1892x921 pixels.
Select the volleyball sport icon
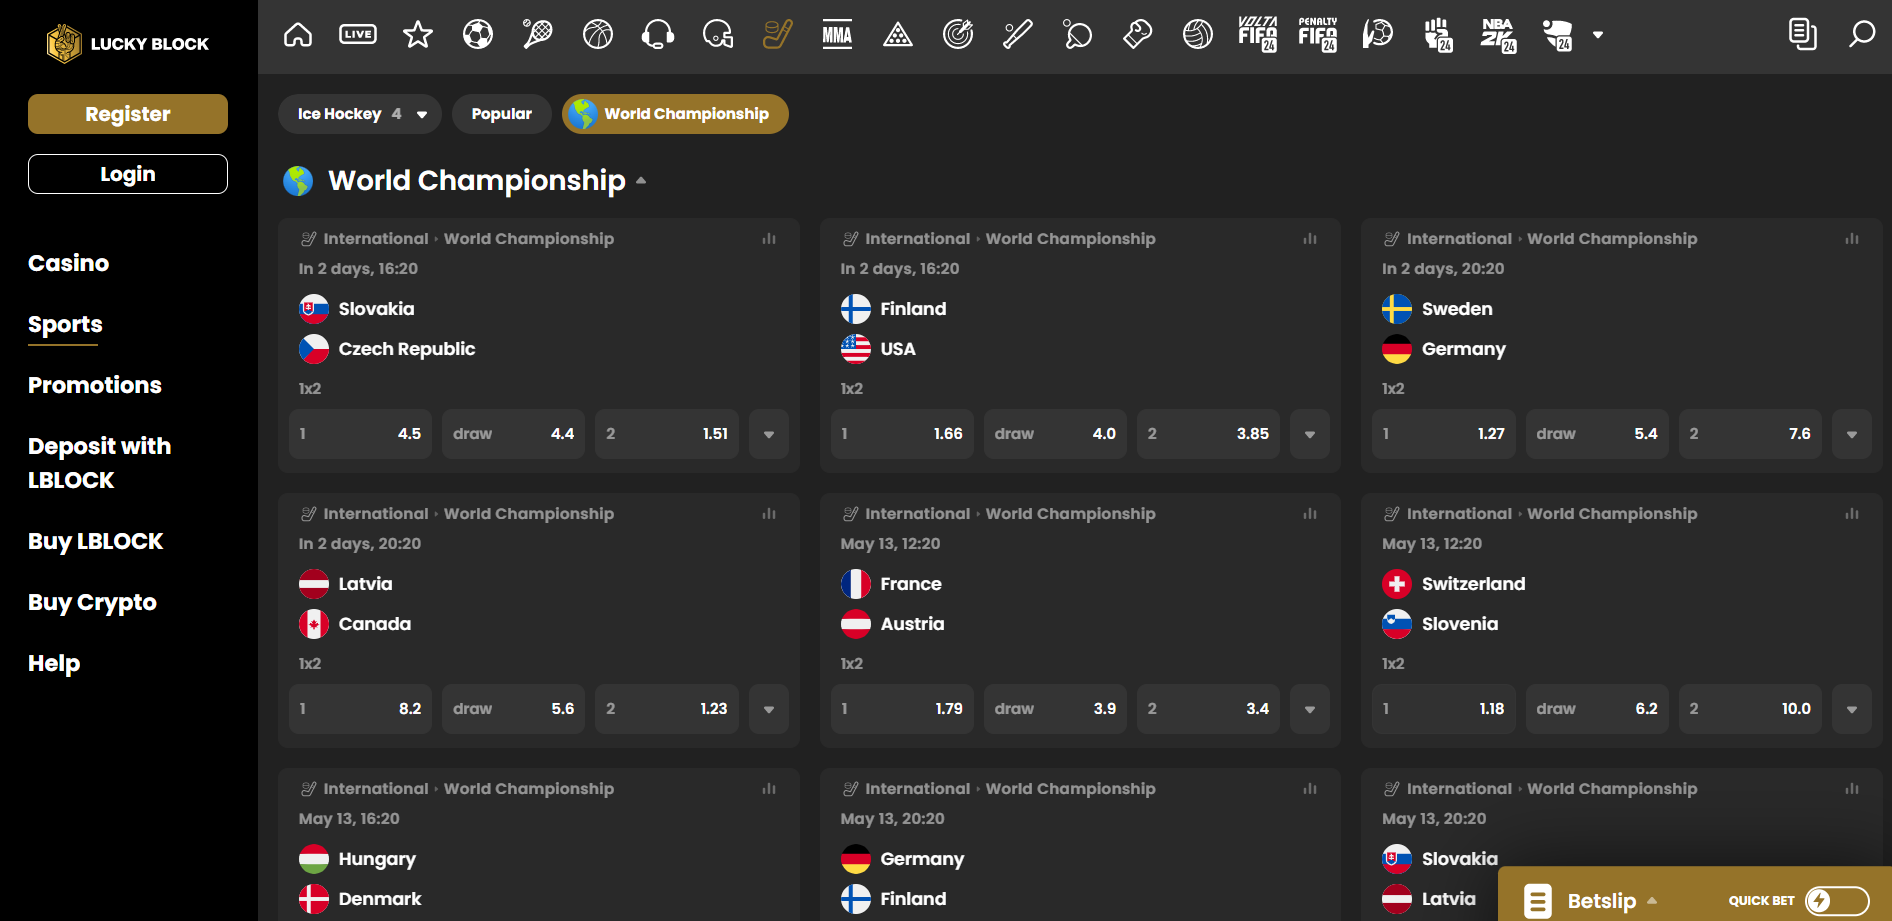point(1198,35)
